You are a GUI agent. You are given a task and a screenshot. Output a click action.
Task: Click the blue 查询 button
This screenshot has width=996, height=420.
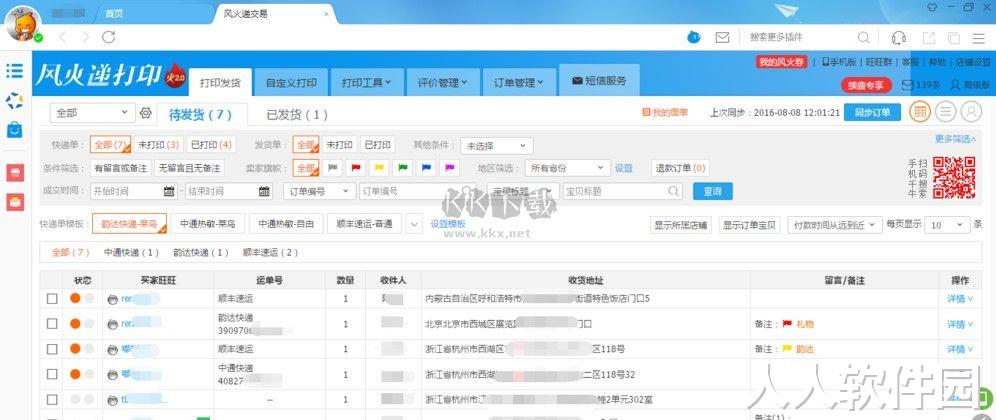pyautogui.click(x=712, y=191)
